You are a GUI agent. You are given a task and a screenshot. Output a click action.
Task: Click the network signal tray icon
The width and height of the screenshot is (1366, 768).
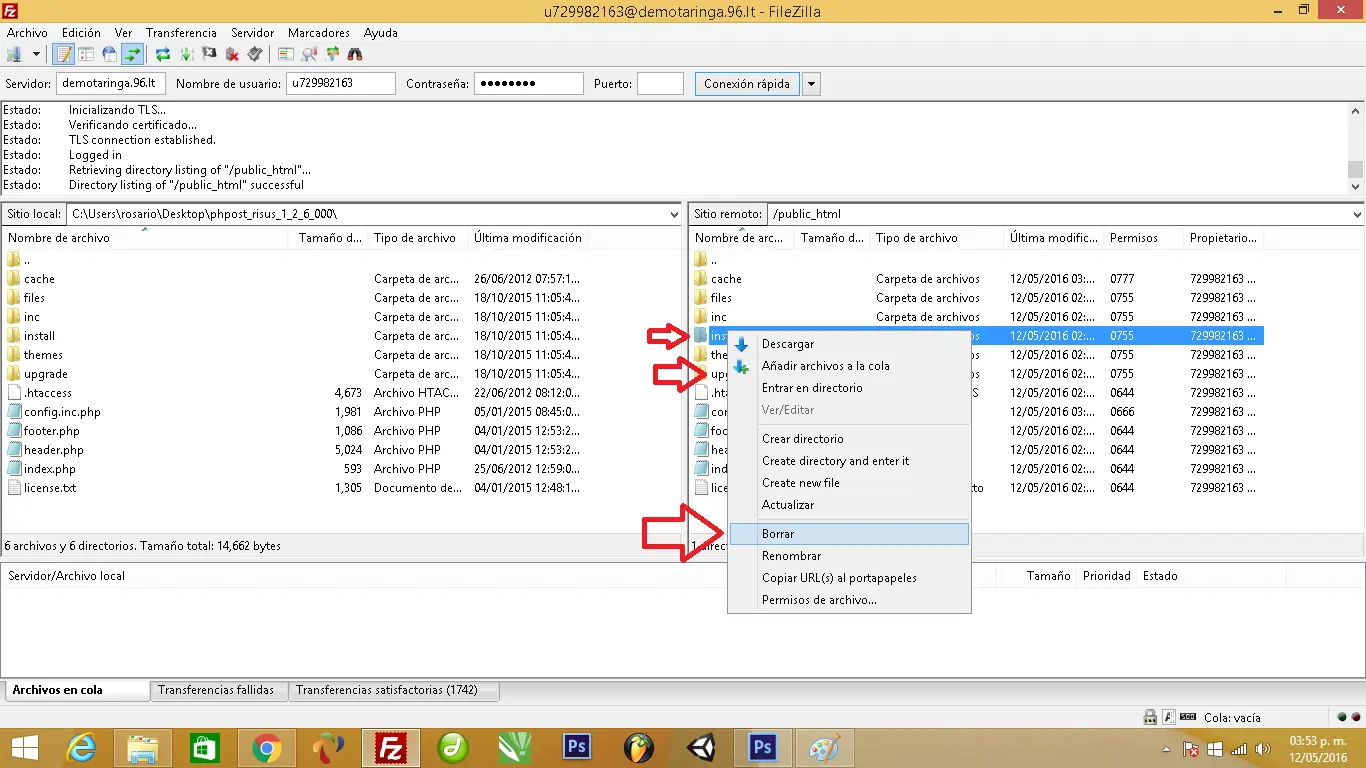pyautogui.click(x=1239, y=749)
